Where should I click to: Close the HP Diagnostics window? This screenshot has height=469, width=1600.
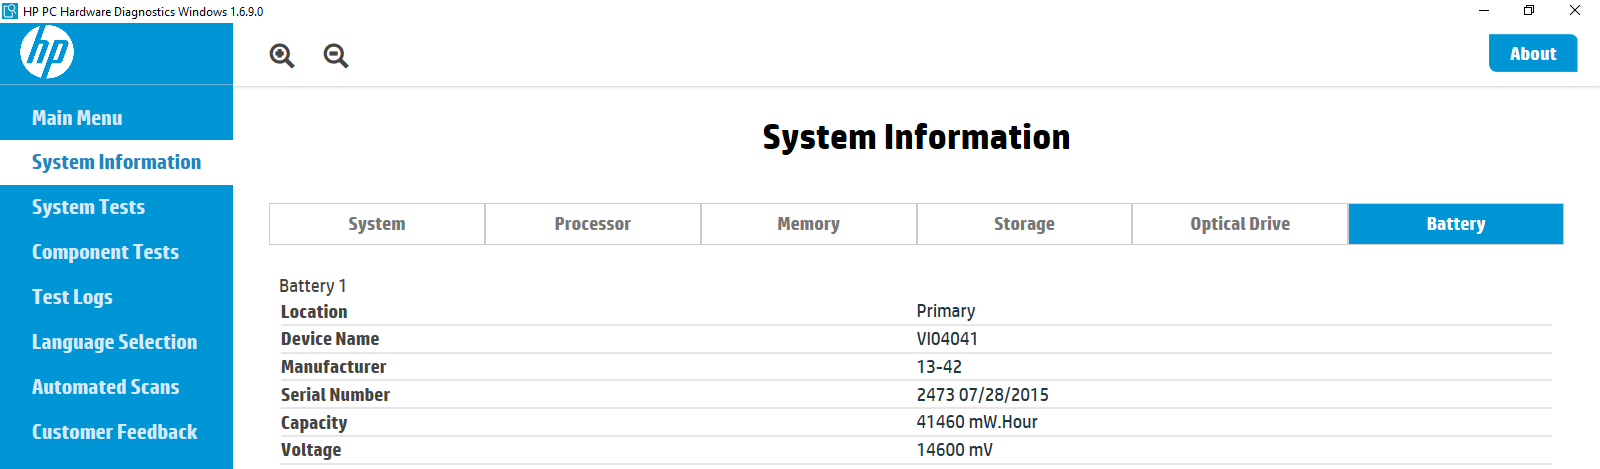point(1575,11)
